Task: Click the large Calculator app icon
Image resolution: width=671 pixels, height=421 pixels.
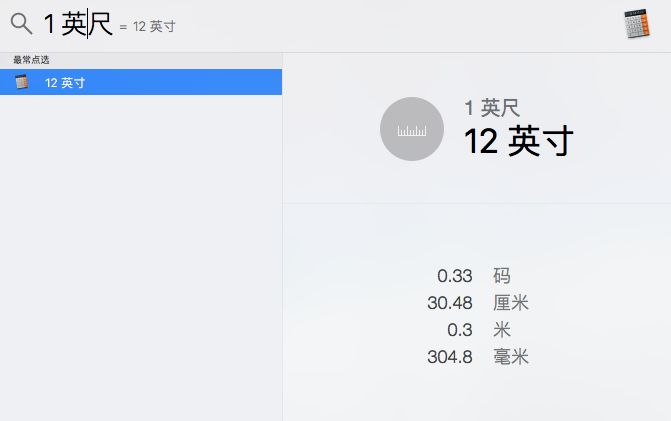Action: pyautogui.click(x=641, y=25)
